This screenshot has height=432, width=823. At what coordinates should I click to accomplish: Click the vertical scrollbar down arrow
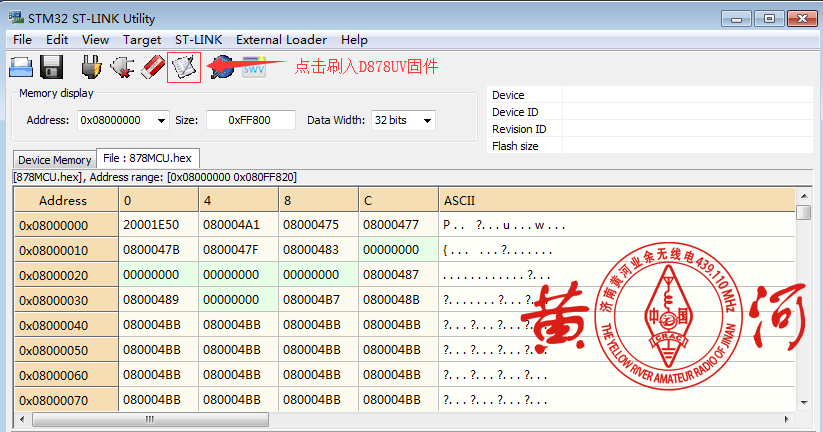click(804, 403)
